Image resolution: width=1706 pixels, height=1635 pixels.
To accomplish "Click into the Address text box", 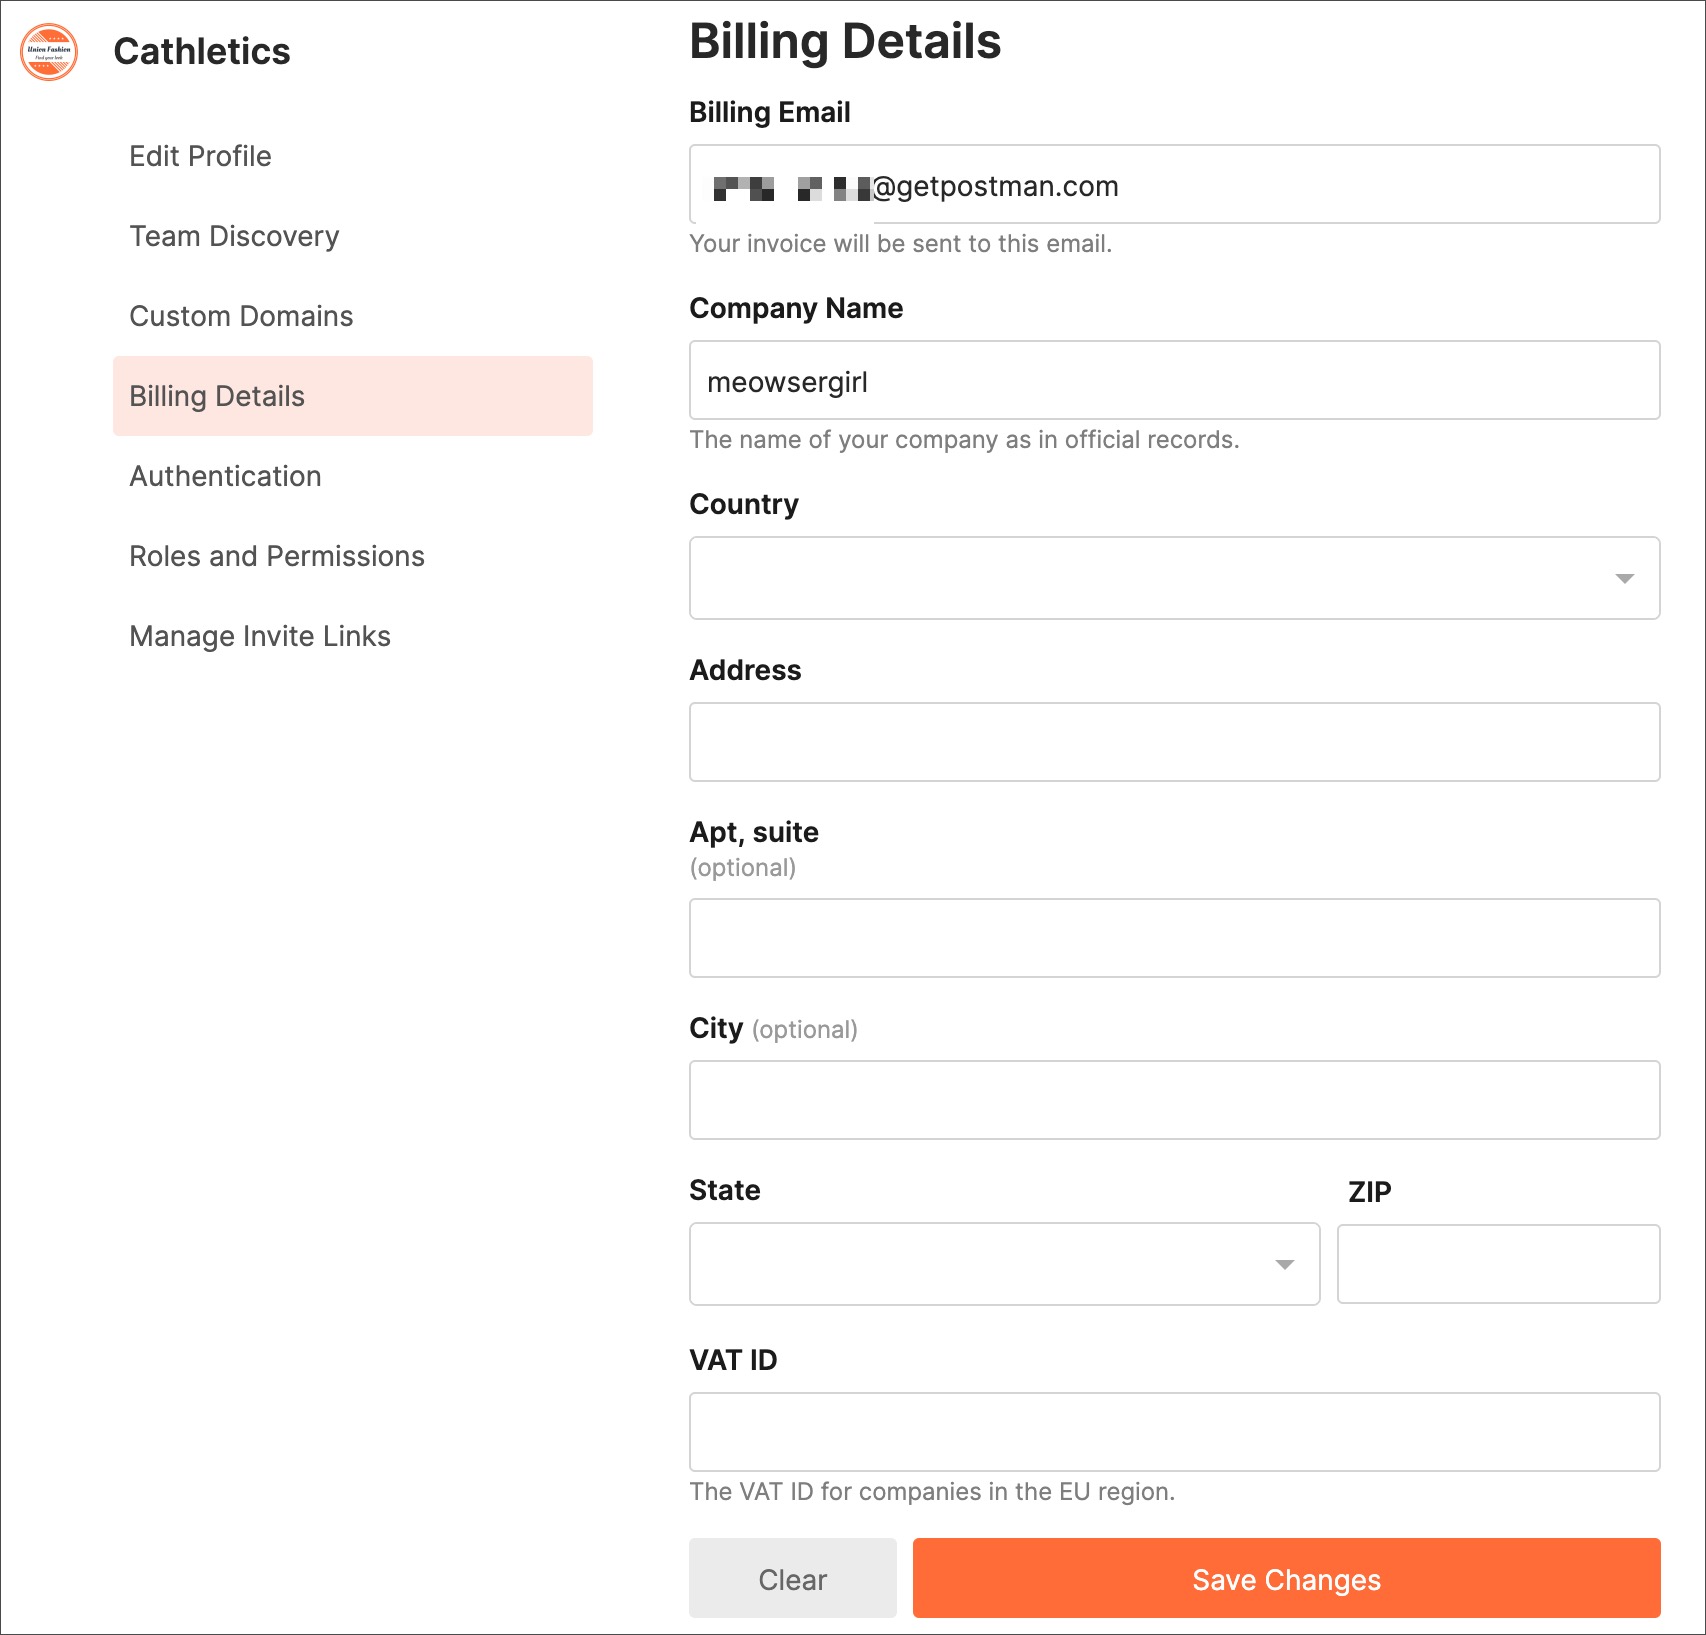I will tap(1174, 742).
